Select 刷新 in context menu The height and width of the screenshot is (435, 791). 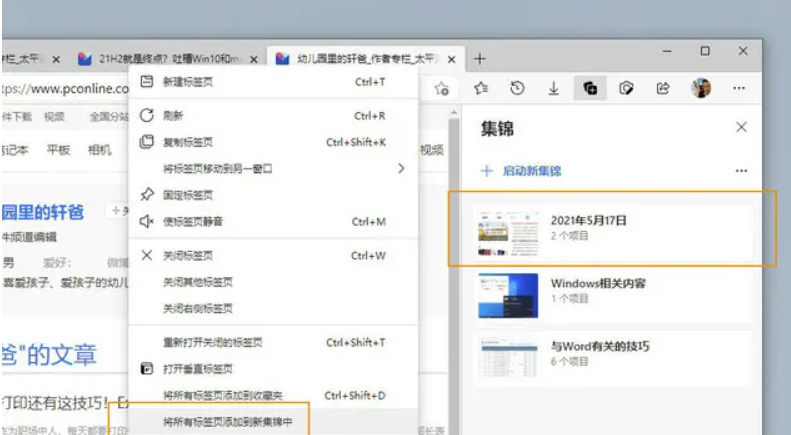pyautogui.click(x=273, y=116)
